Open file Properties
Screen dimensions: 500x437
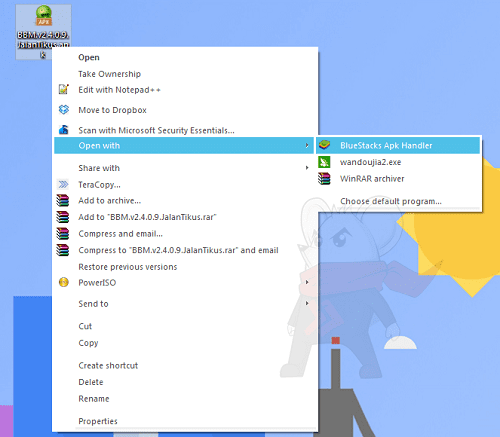(x=184, y=421)
